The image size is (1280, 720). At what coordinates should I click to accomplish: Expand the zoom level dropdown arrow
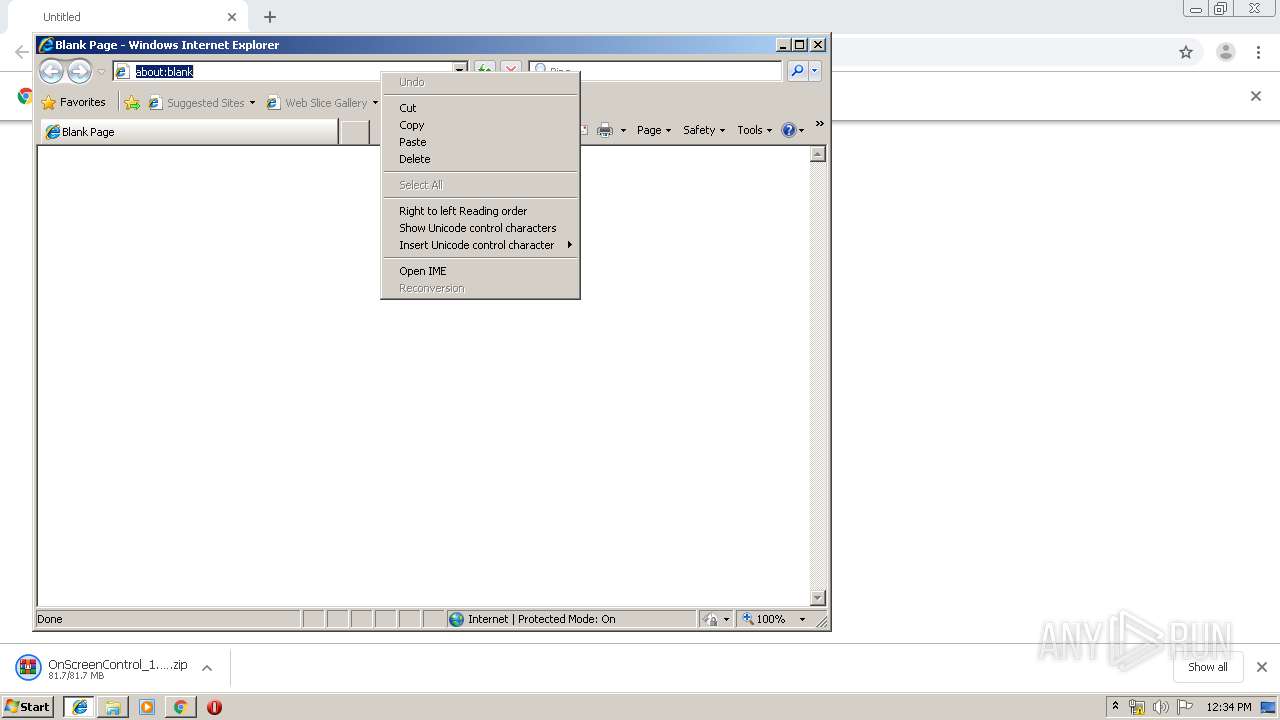[802, 619]
